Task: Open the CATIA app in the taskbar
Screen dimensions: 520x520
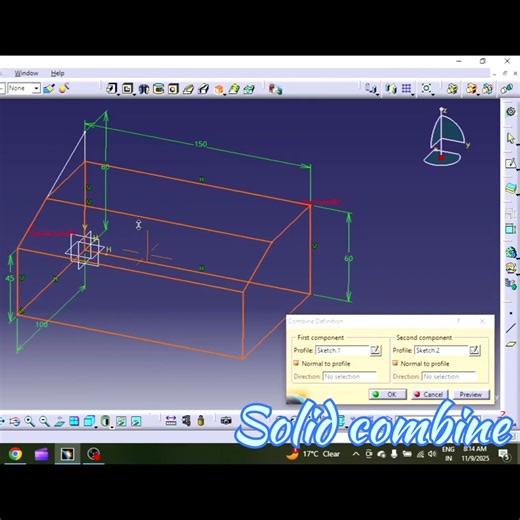Action: (x=67, y=454)
